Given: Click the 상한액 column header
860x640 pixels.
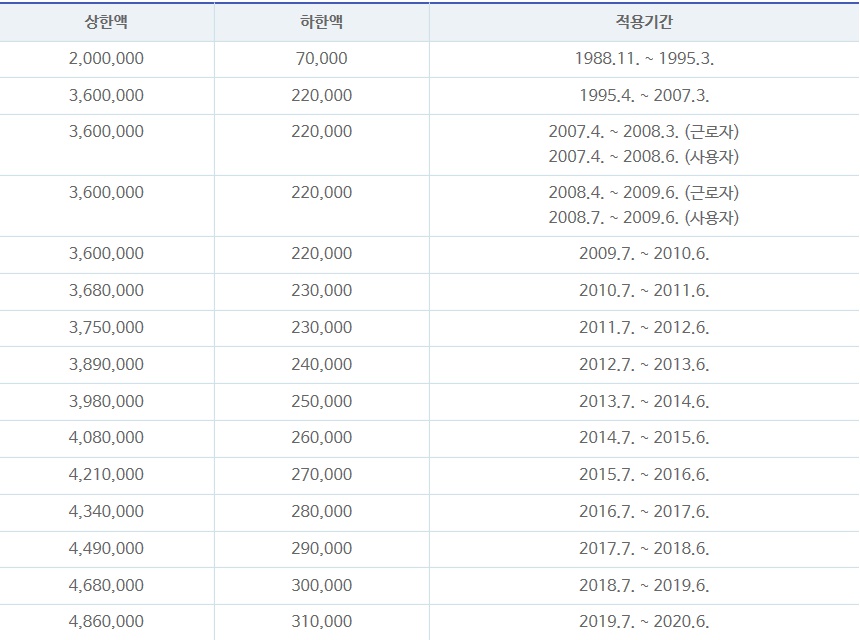Looking at the screenshot, I should tap(106, 22).
